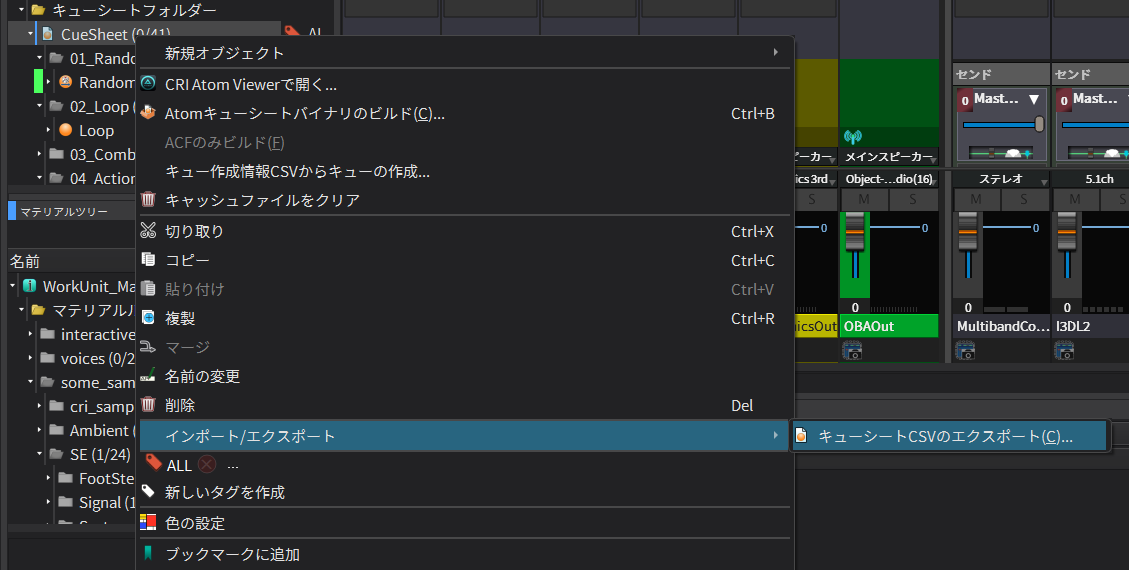Viewport: 1129px width, 570px height.
Task: Click the snapshot camera icon under OBAOut
Action: 852,350
